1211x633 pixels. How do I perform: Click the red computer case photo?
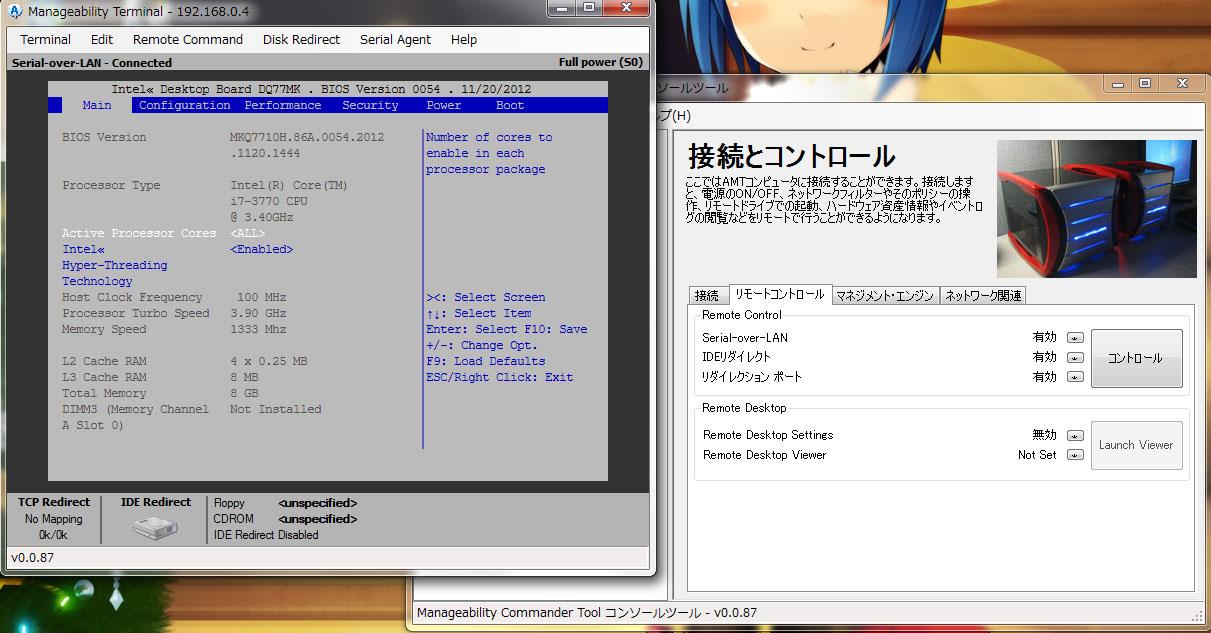[1096, 208]
